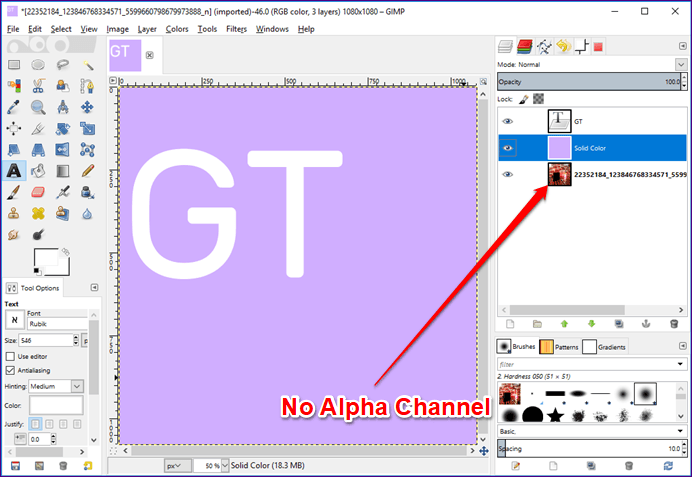Open the Basic brush tag dropdown
The image size is (692, 477).
click(680, 431)
